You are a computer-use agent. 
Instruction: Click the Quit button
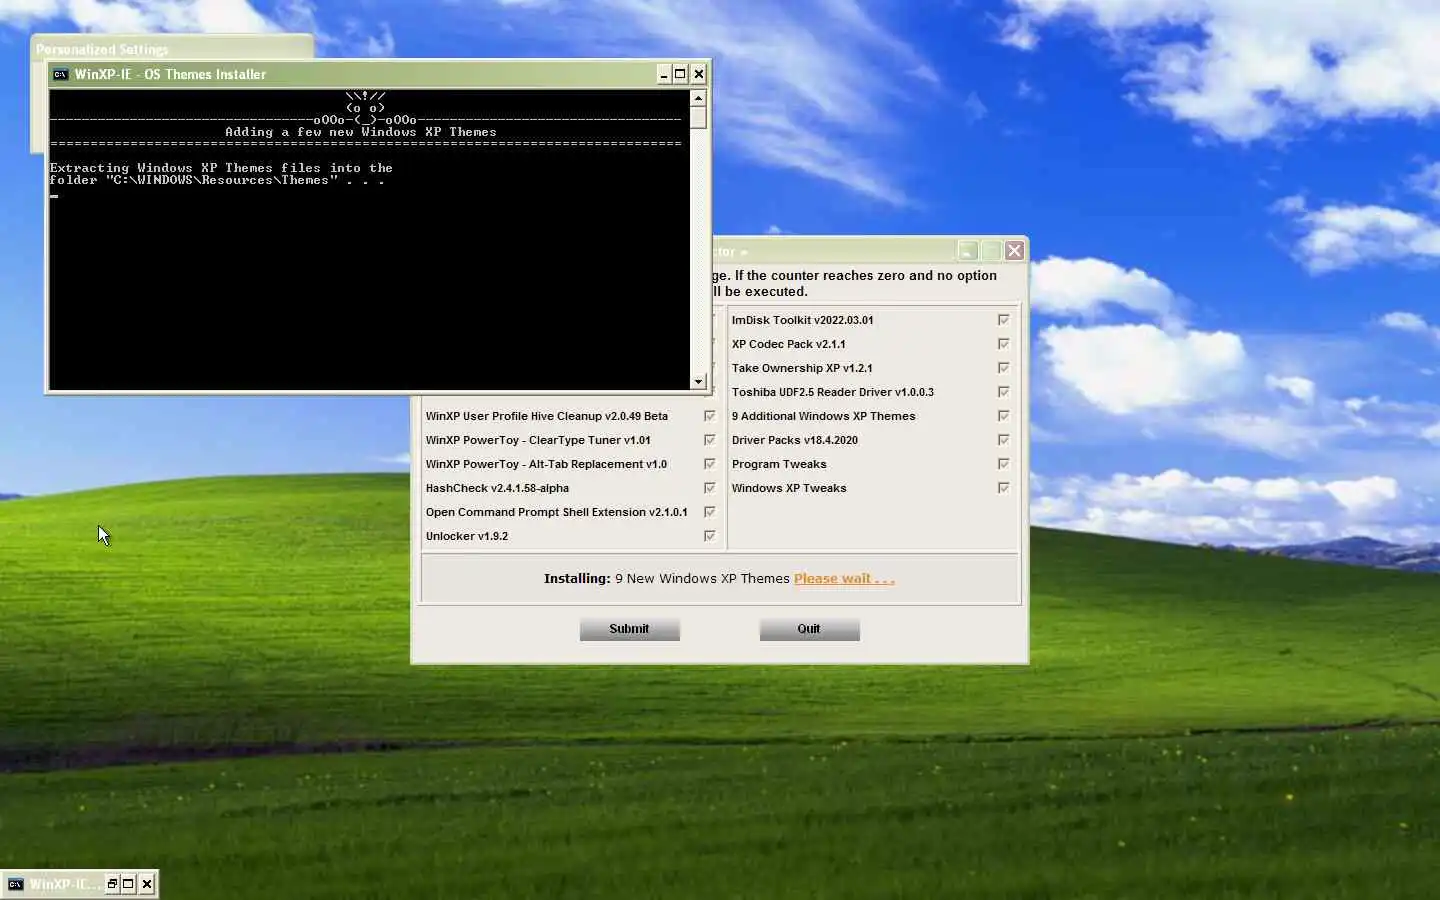click(809, 629)
